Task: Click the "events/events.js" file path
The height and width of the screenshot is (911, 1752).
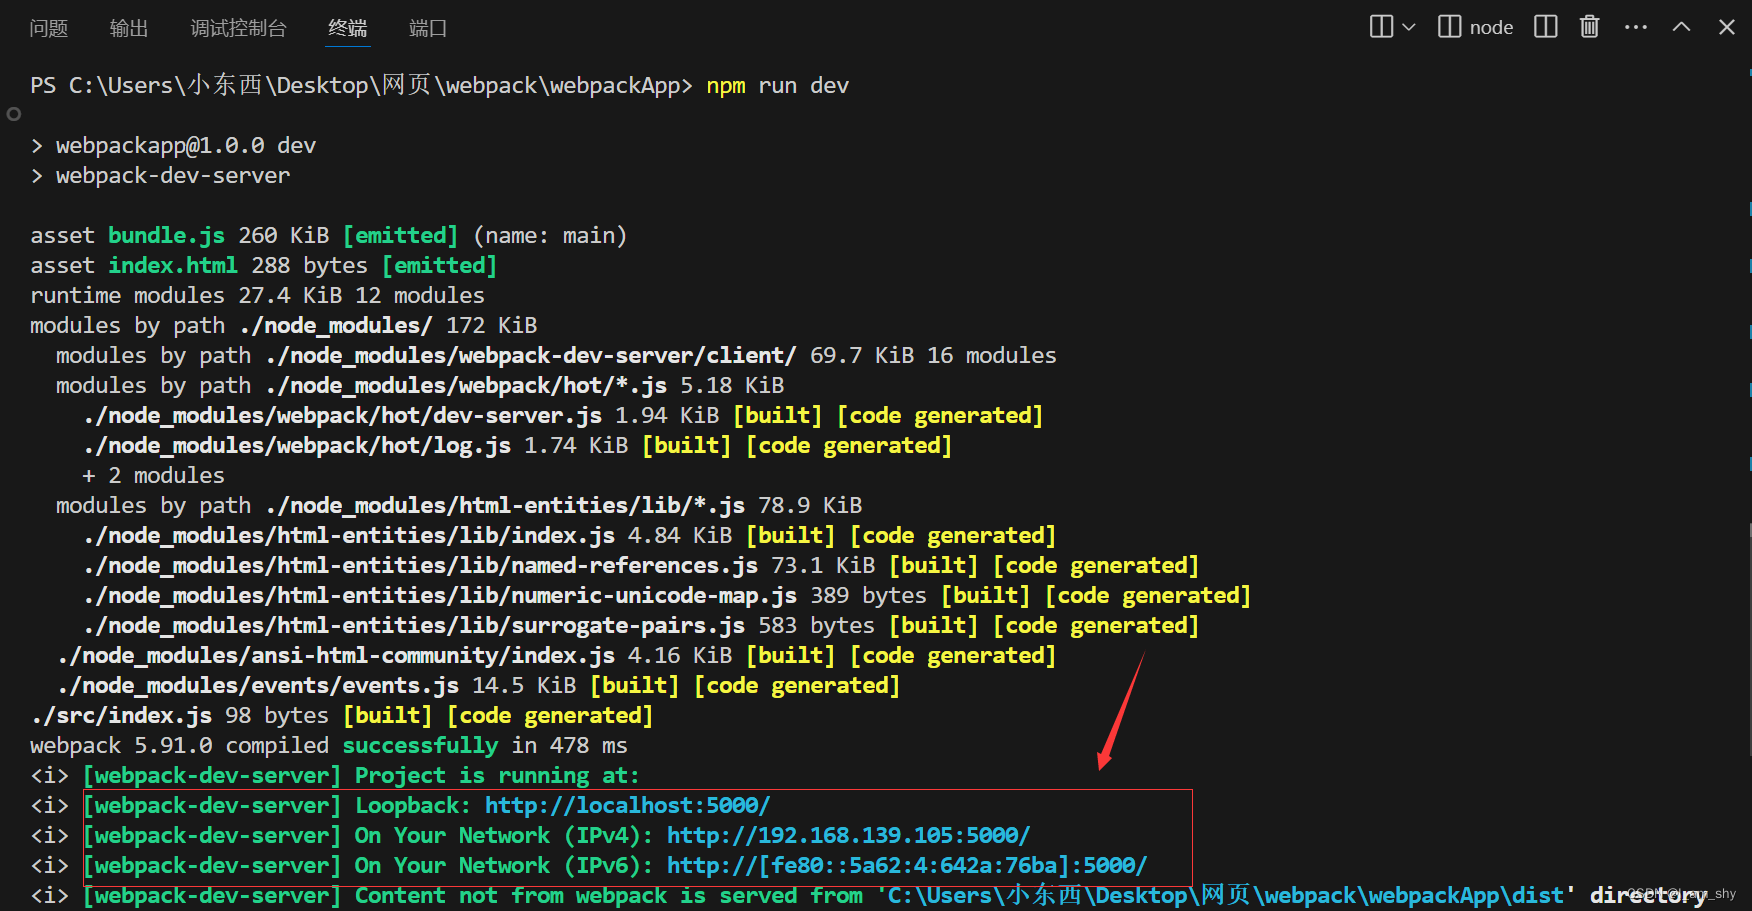Action: click(x=258, y=686)
